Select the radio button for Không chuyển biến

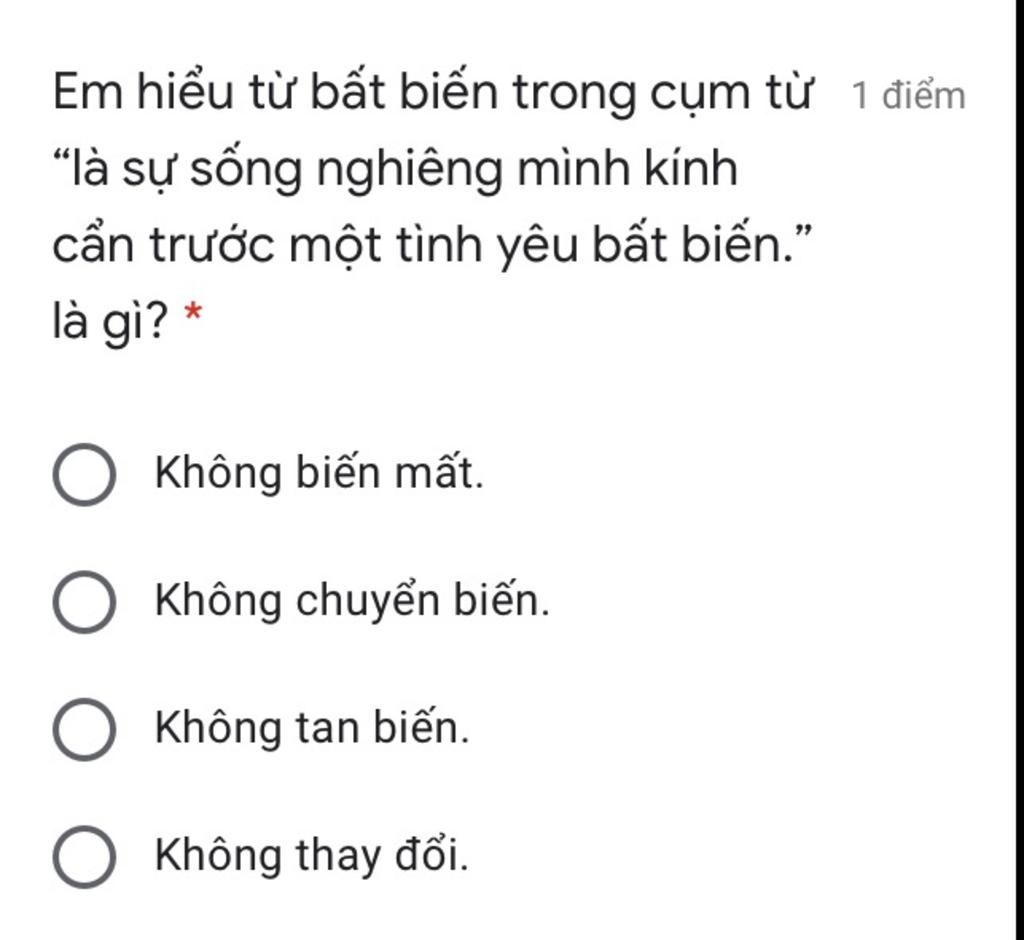click(84, 602)
